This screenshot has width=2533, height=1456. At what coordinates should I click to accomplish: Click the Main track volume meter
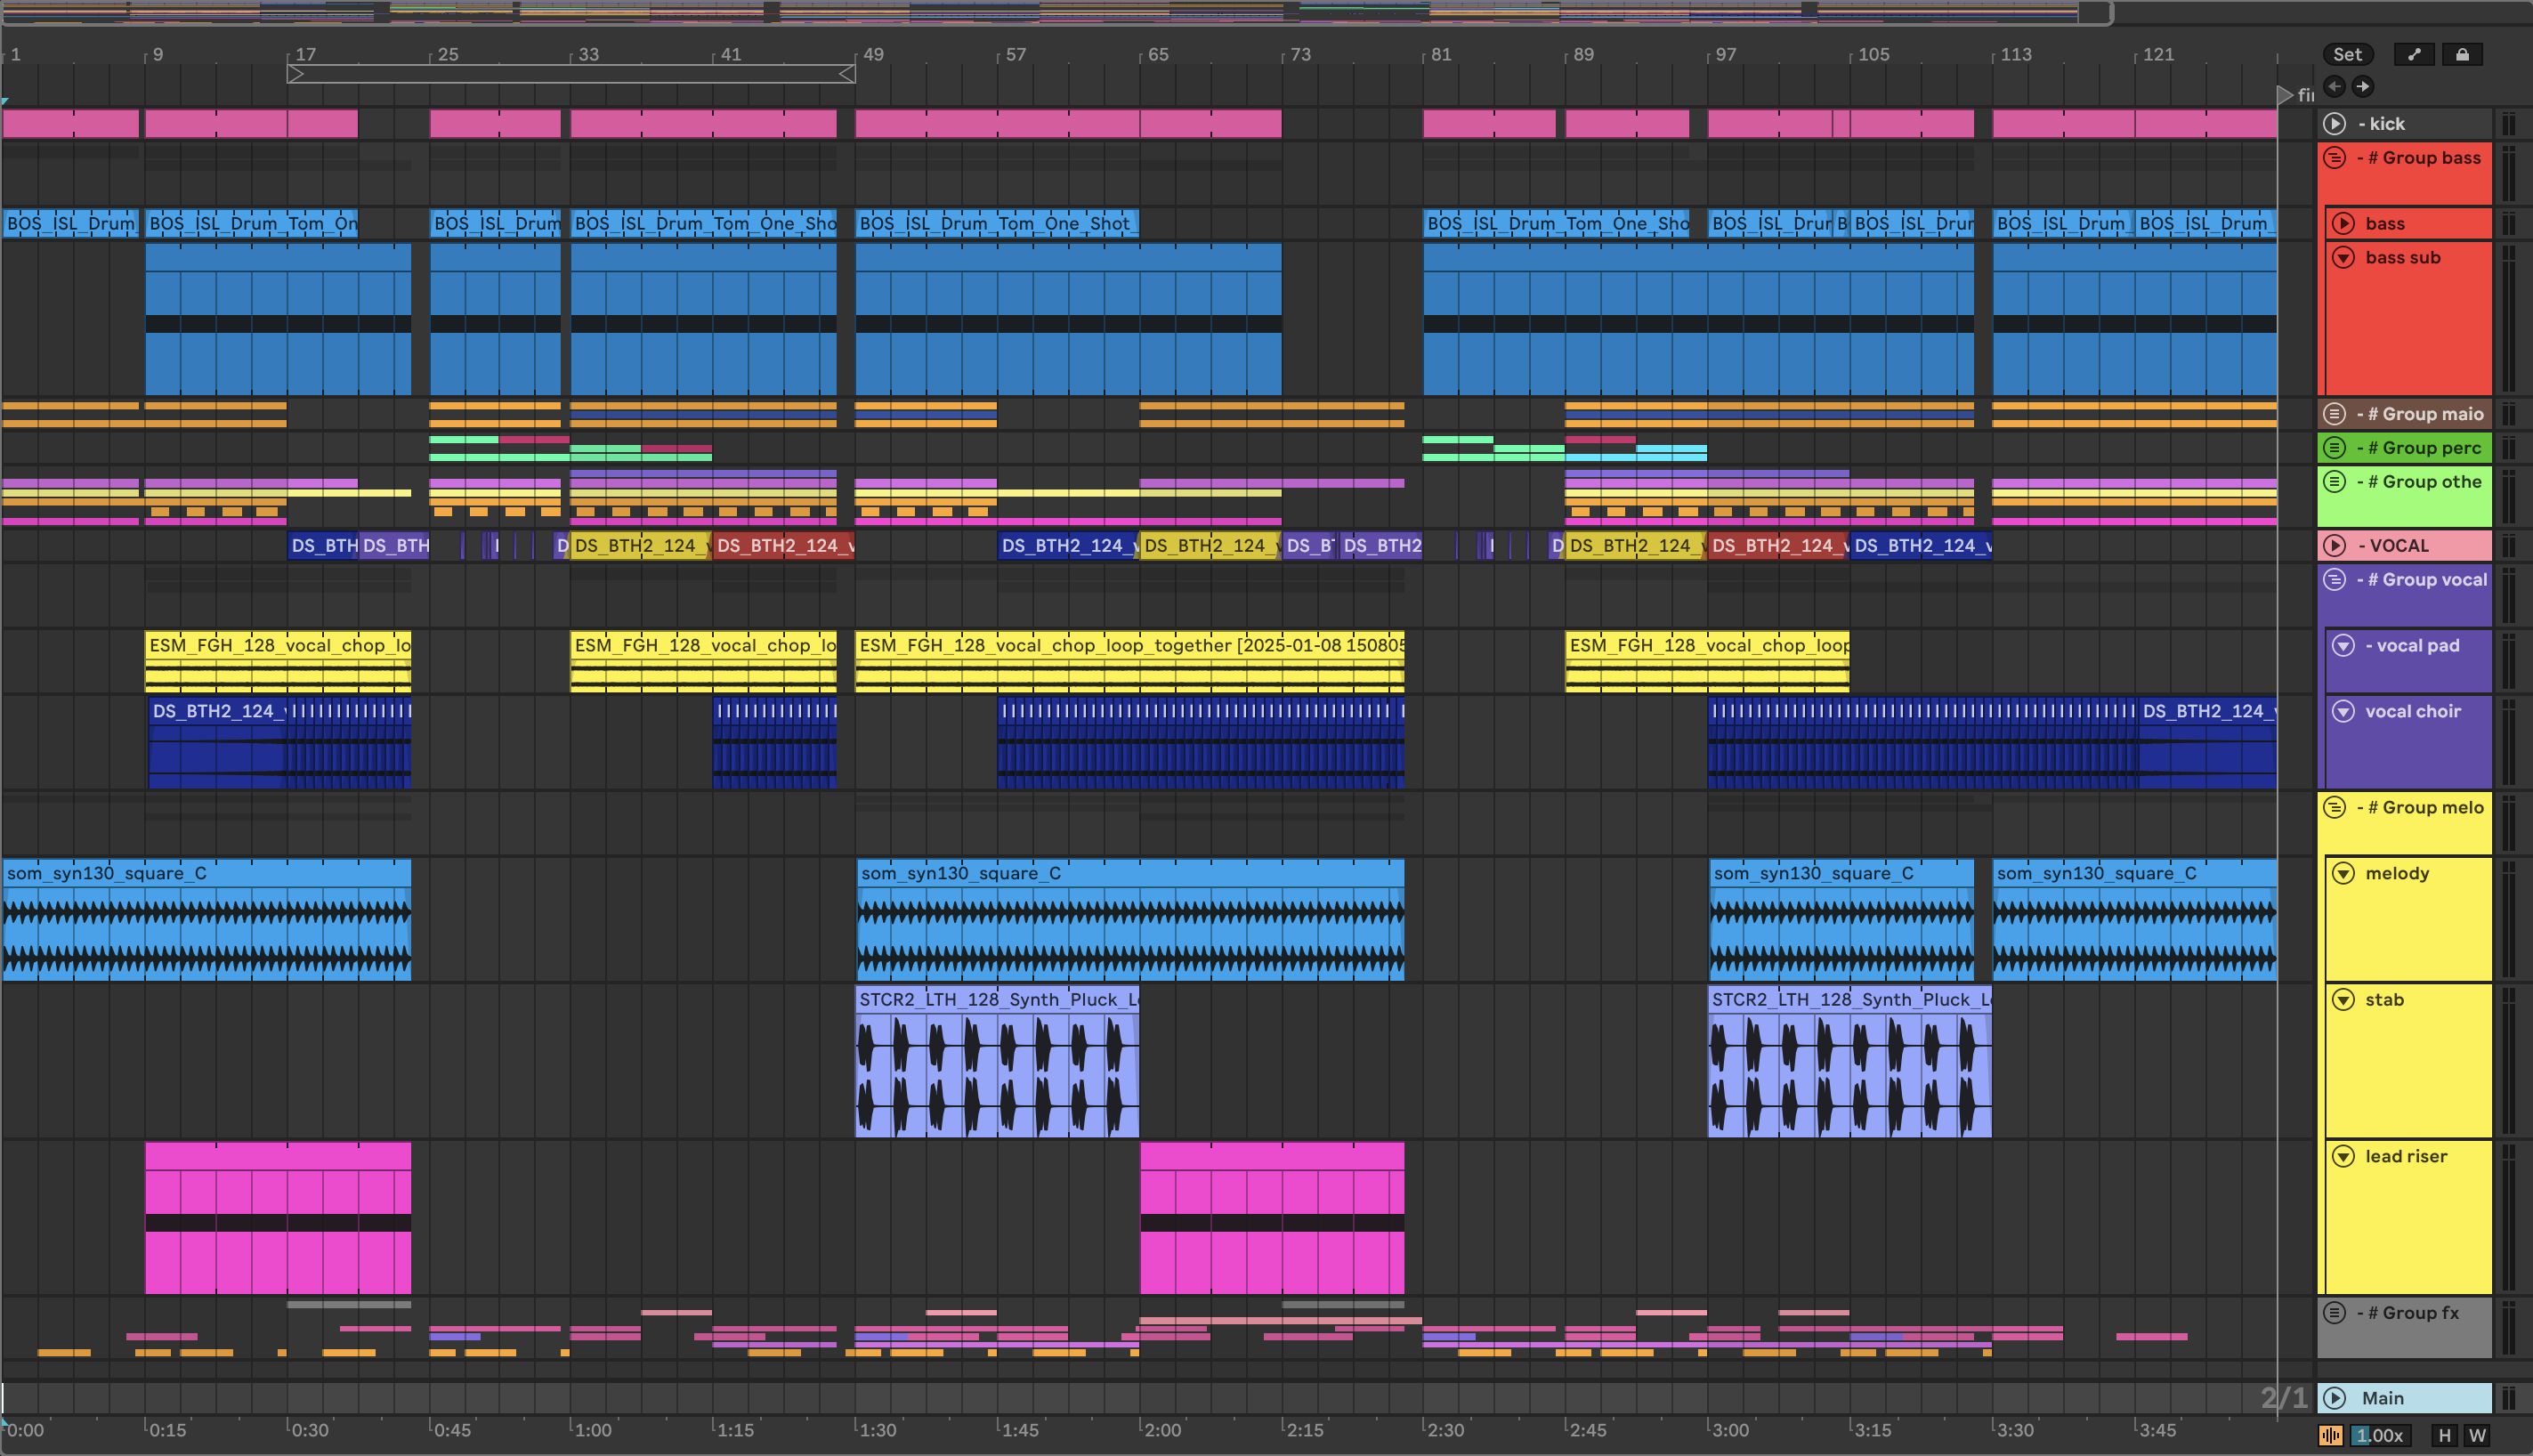coord(2508,1398)
